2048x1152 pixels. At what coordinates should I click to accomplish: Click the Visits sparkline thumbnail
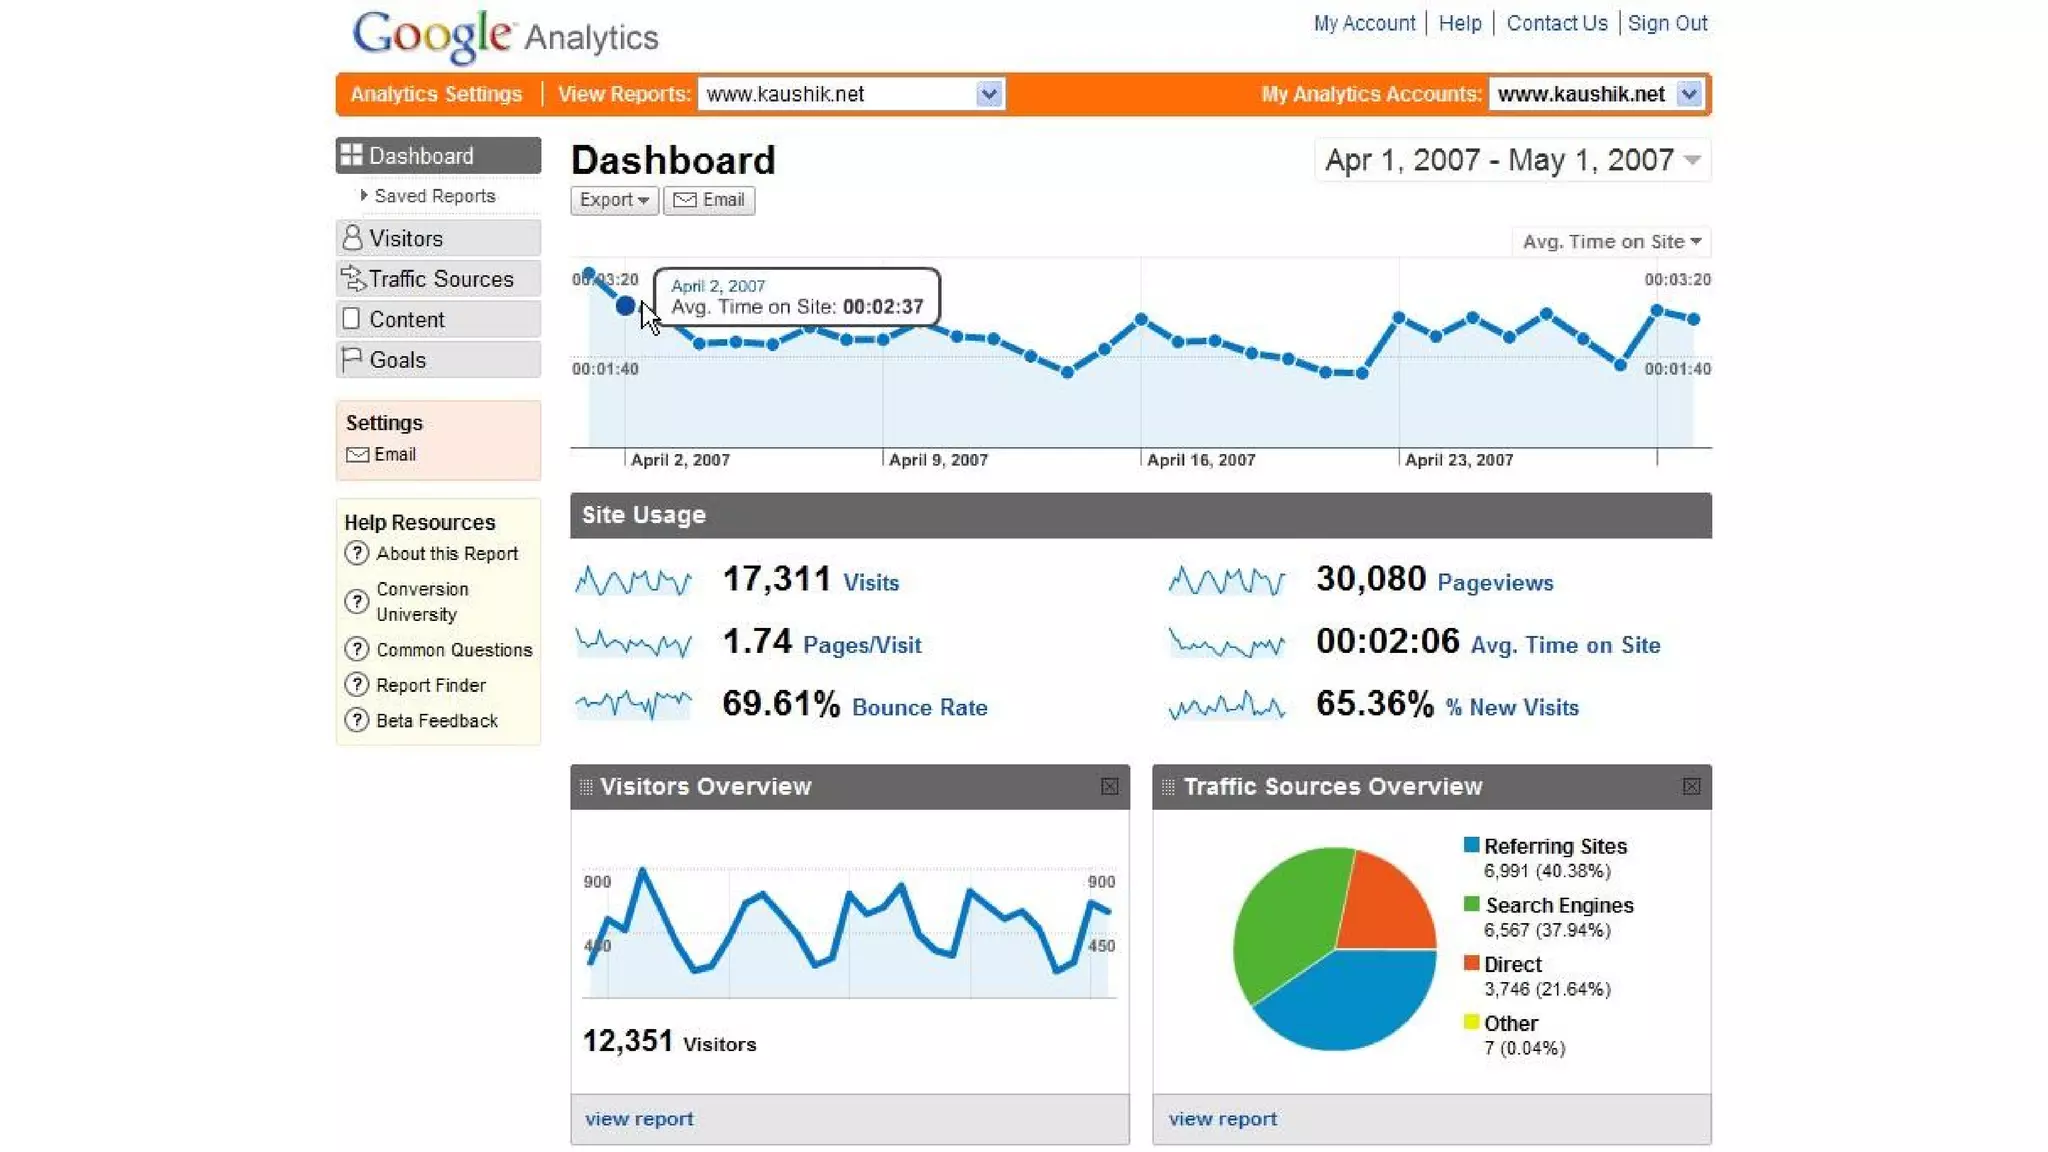pyautogui.click(x=633, y=581)
